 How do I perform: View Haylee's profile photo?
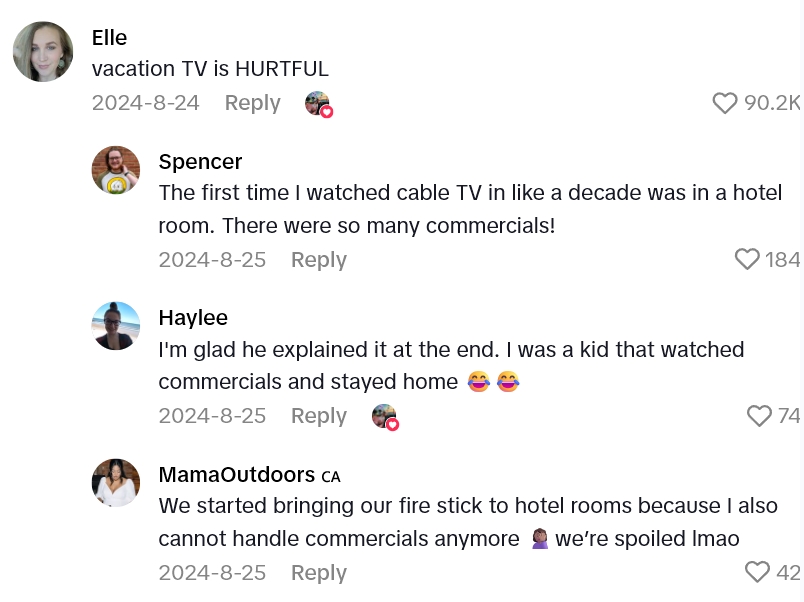[x=116, y=326]
